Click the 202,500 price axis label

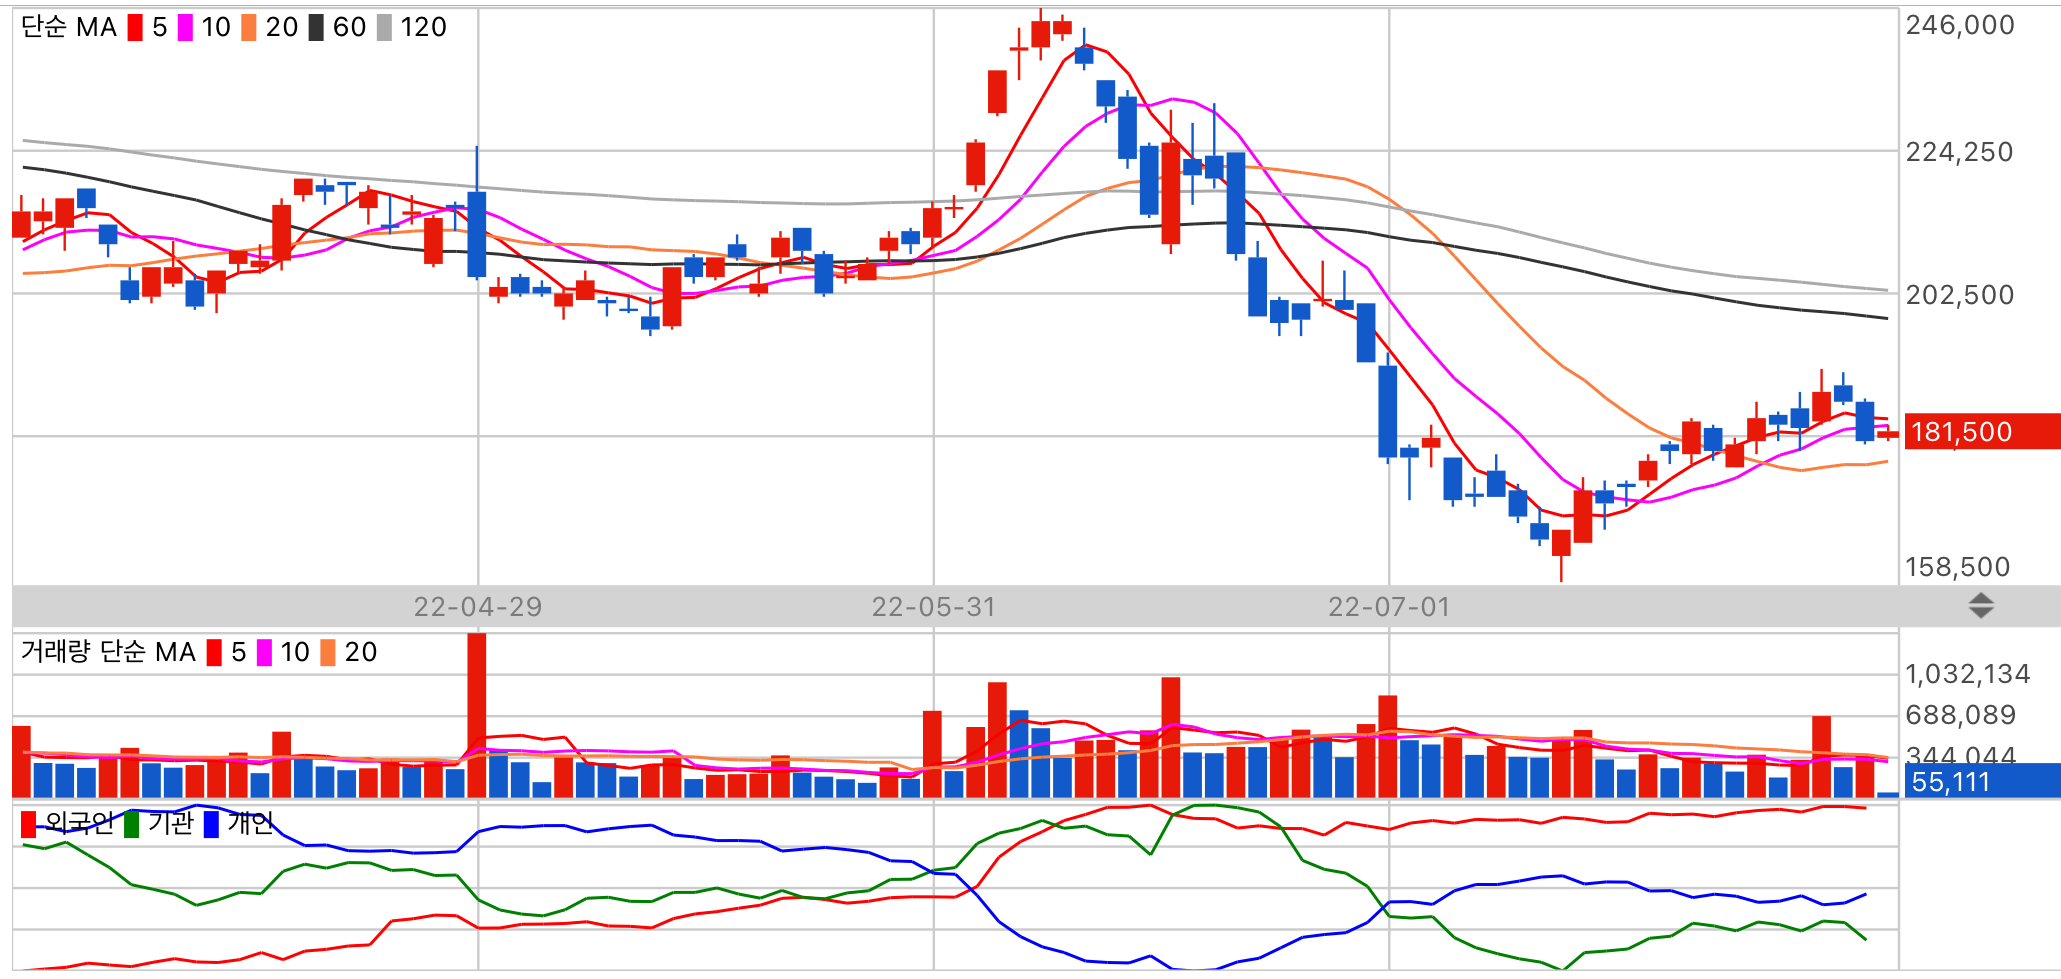pos(1960,295)
